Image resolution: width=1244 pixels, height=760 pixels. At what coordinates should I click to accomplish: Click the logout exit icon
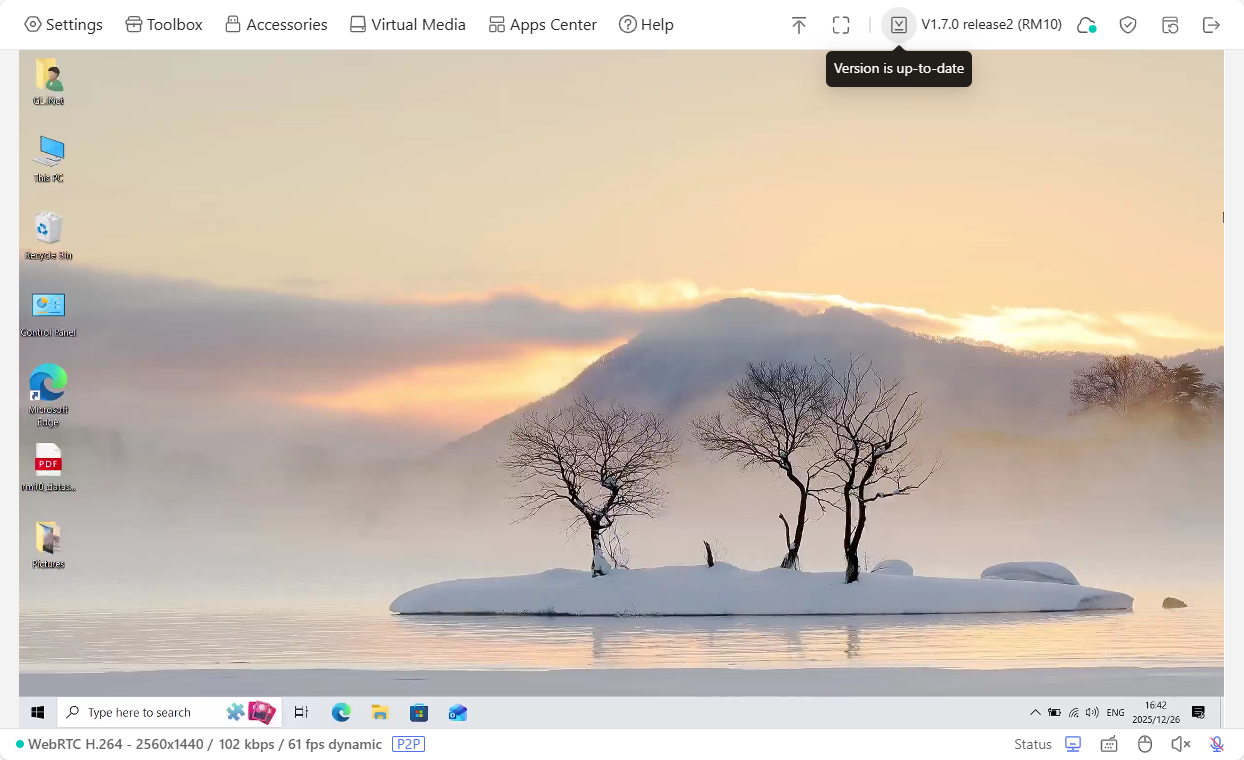1211,25
